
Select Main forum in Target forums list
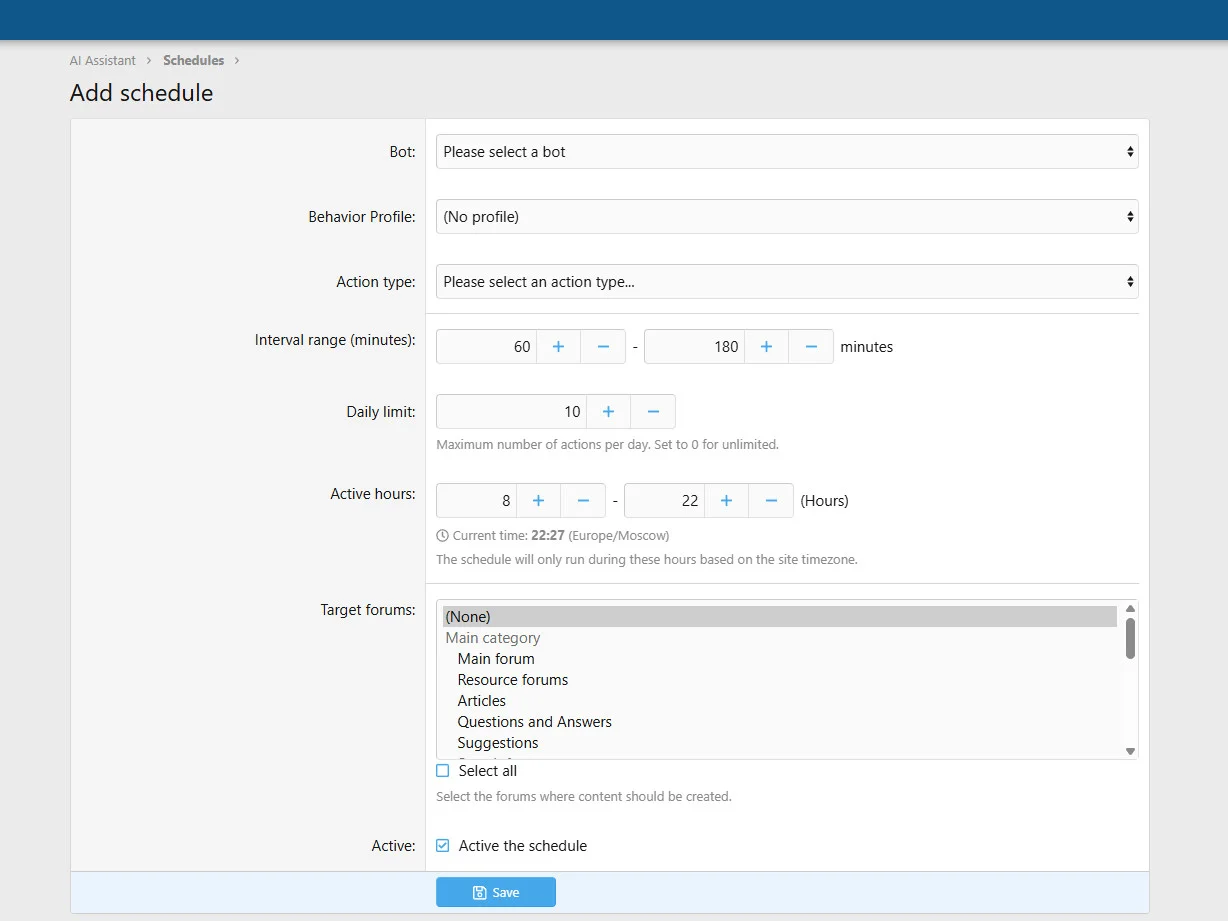click(x=496, y=659)
